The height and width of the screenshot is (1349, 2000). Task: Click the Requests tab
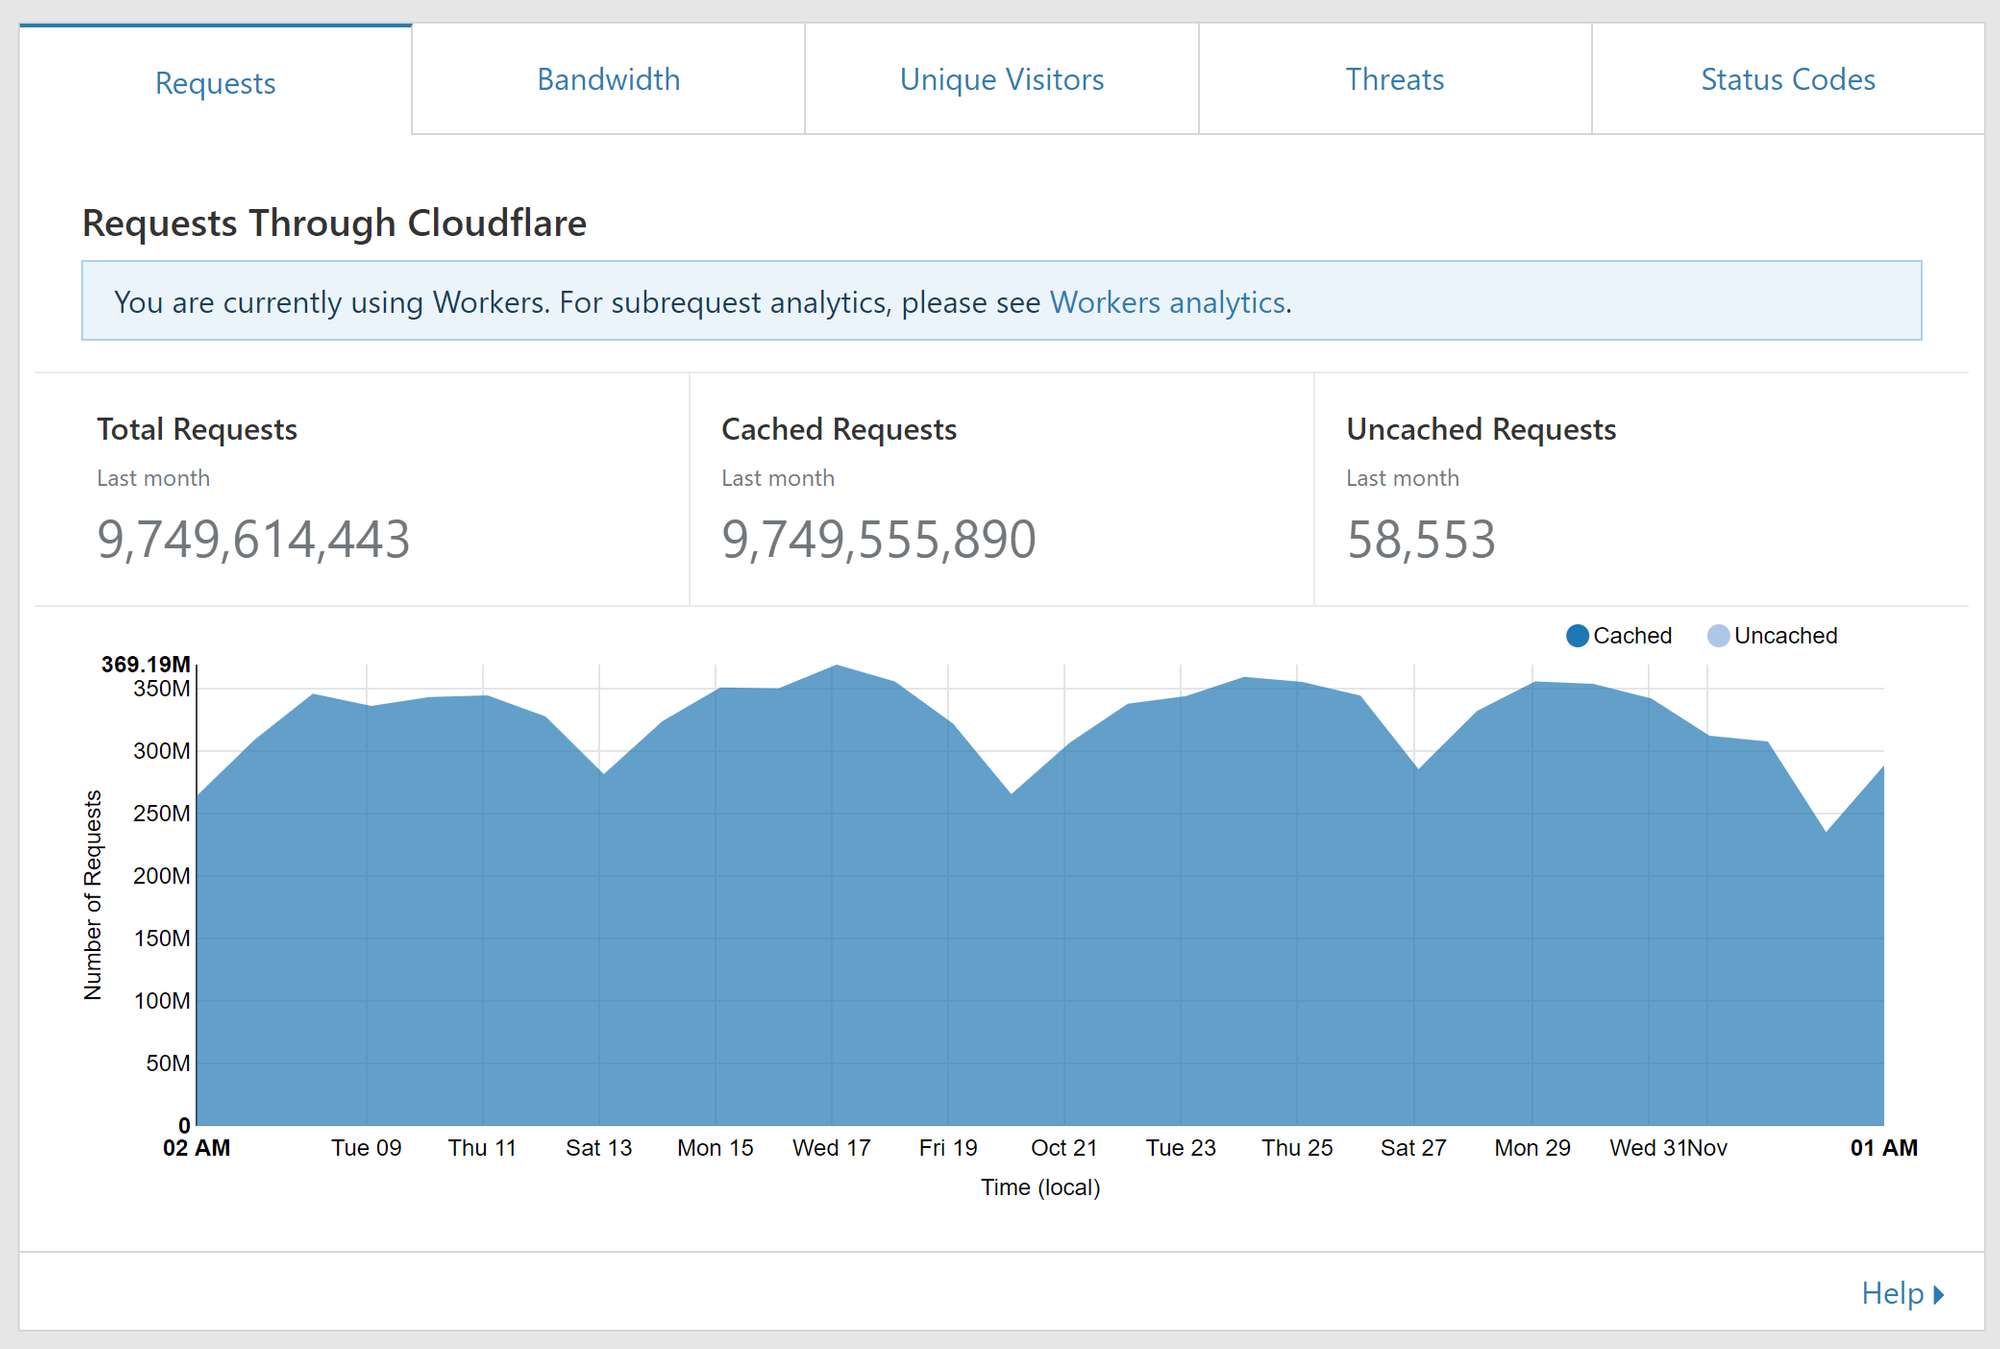pos(215,82)
